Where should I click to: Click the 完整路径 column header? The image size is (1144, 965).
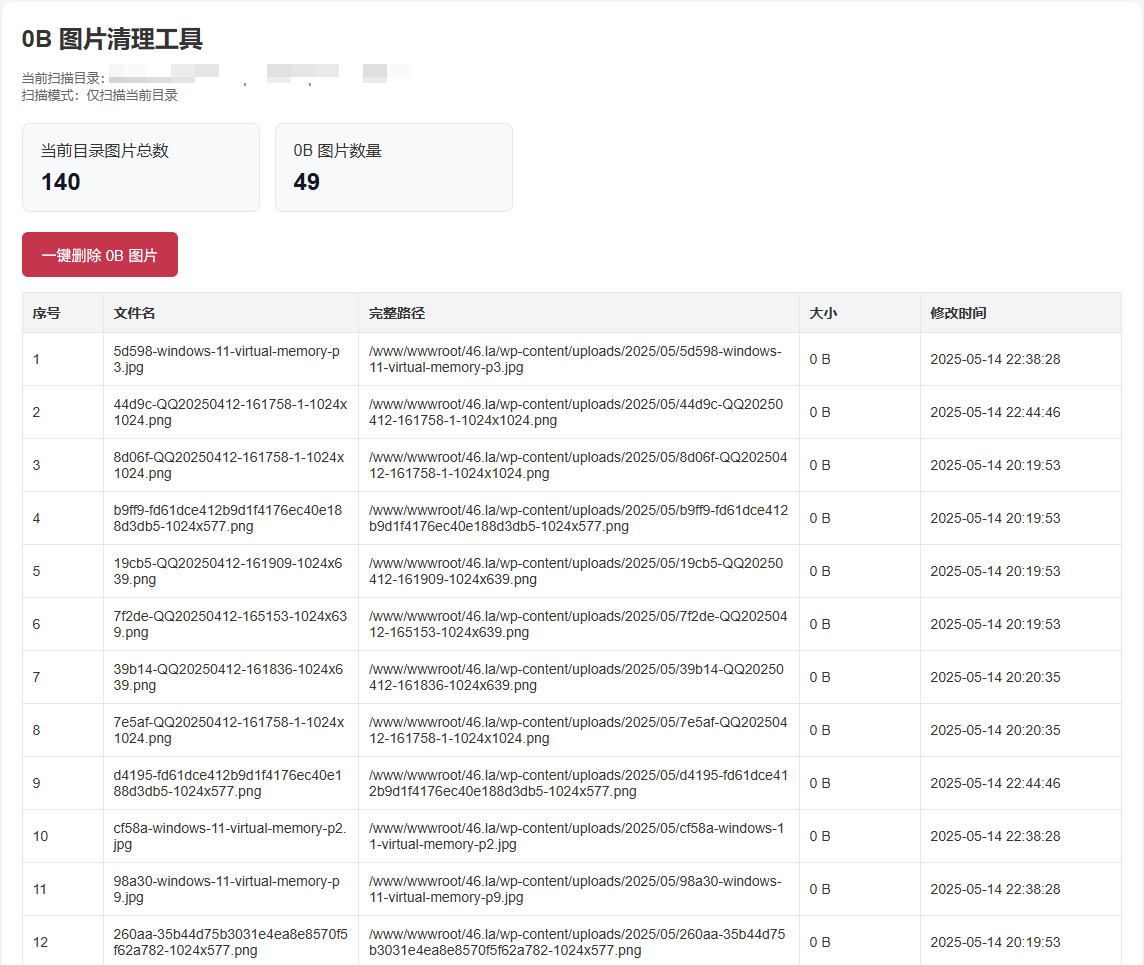point(393,313)
